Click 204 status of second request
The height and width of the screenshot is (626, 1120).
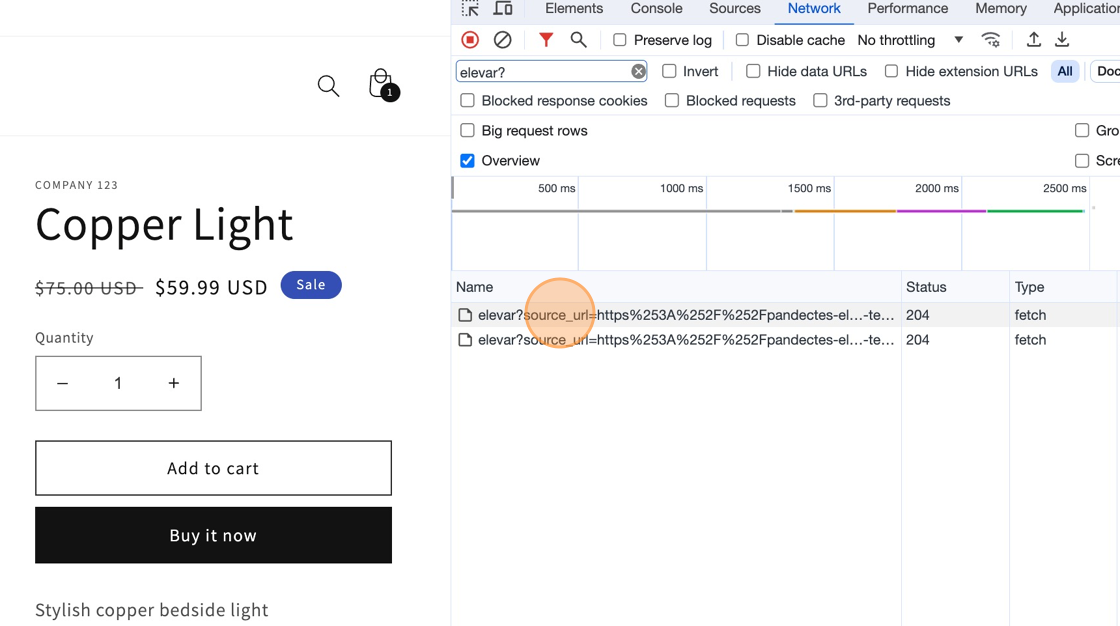pos(918,340)
